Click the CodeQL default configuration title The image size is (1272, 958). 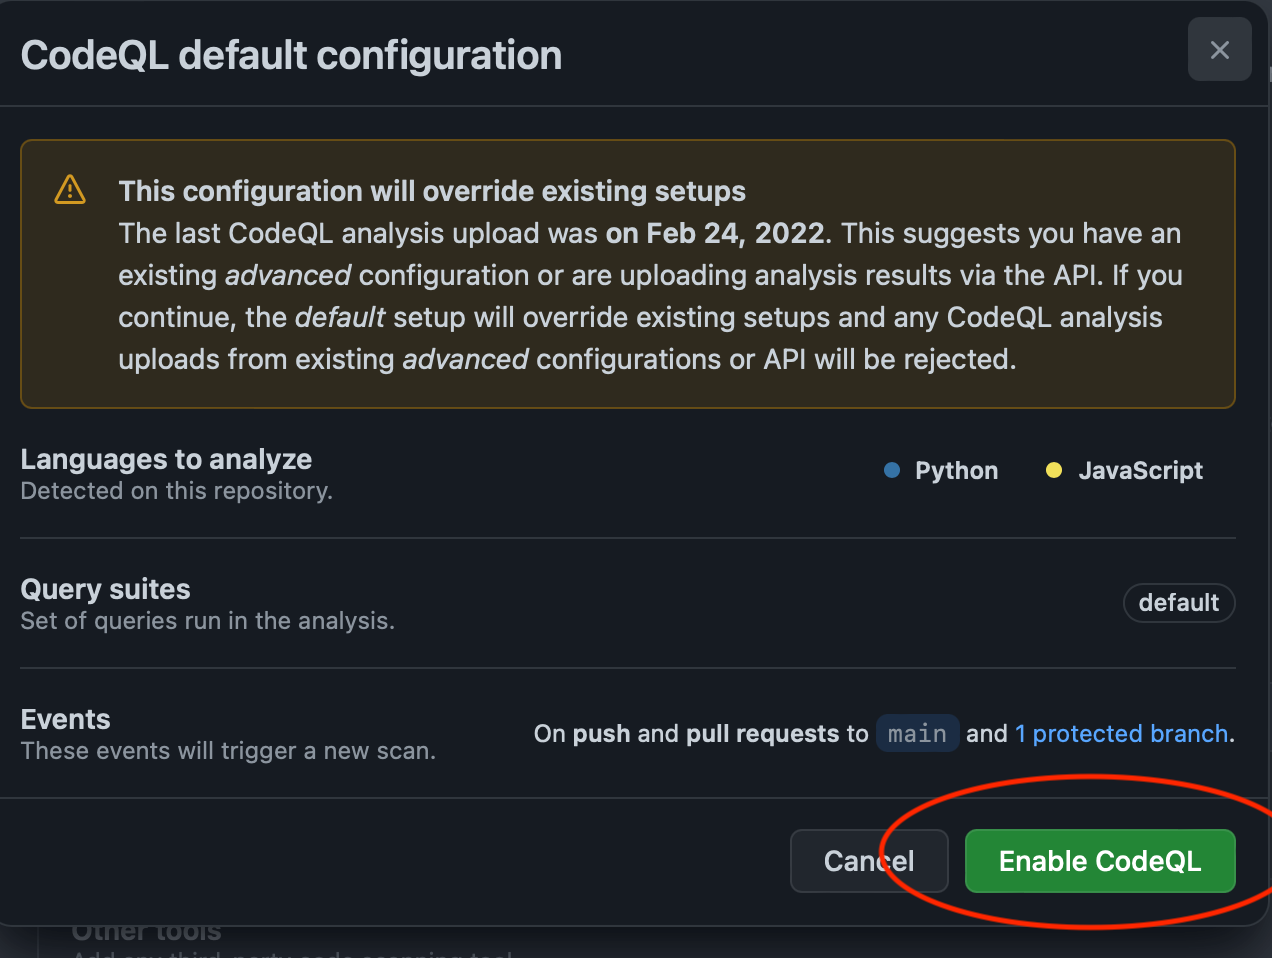[291, 55]
